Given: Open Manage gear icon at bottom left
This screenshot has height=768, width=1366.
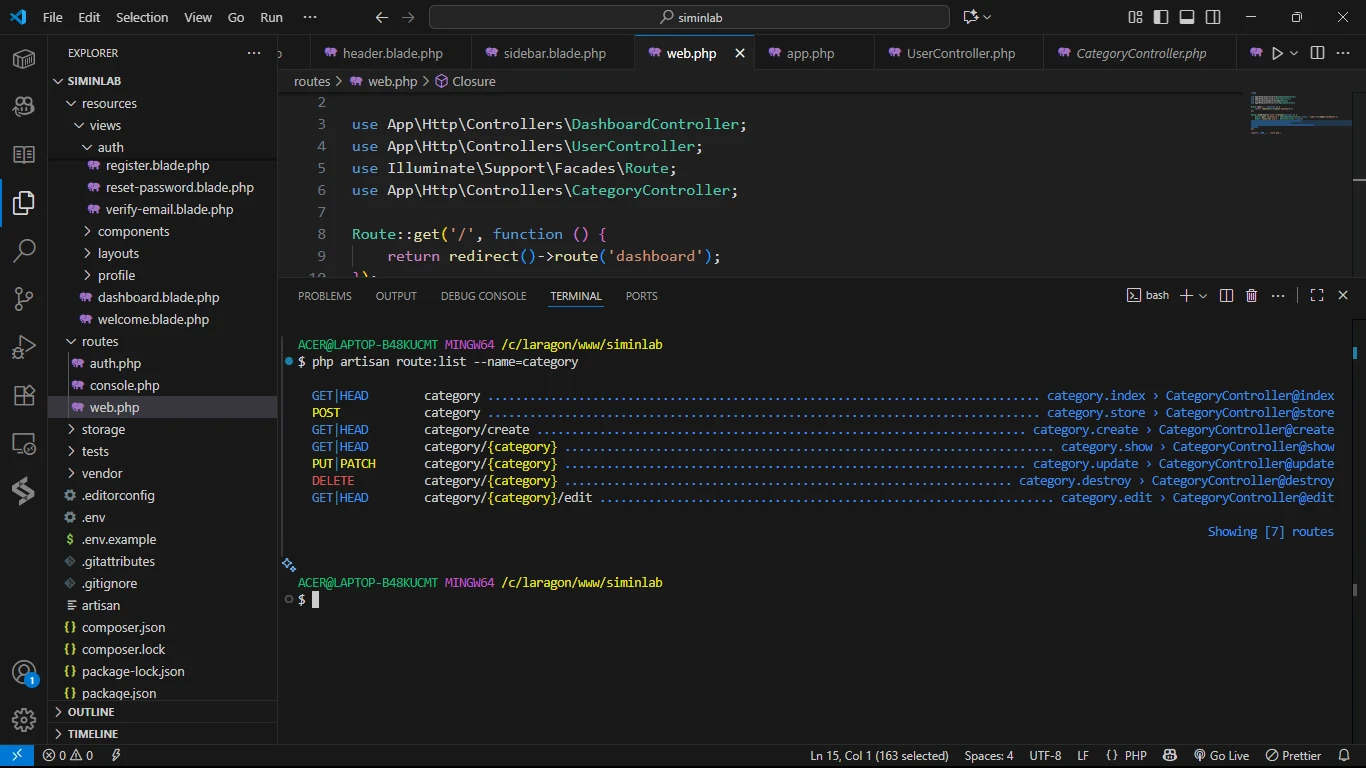Looking at the screenshot, I should 24,719.
